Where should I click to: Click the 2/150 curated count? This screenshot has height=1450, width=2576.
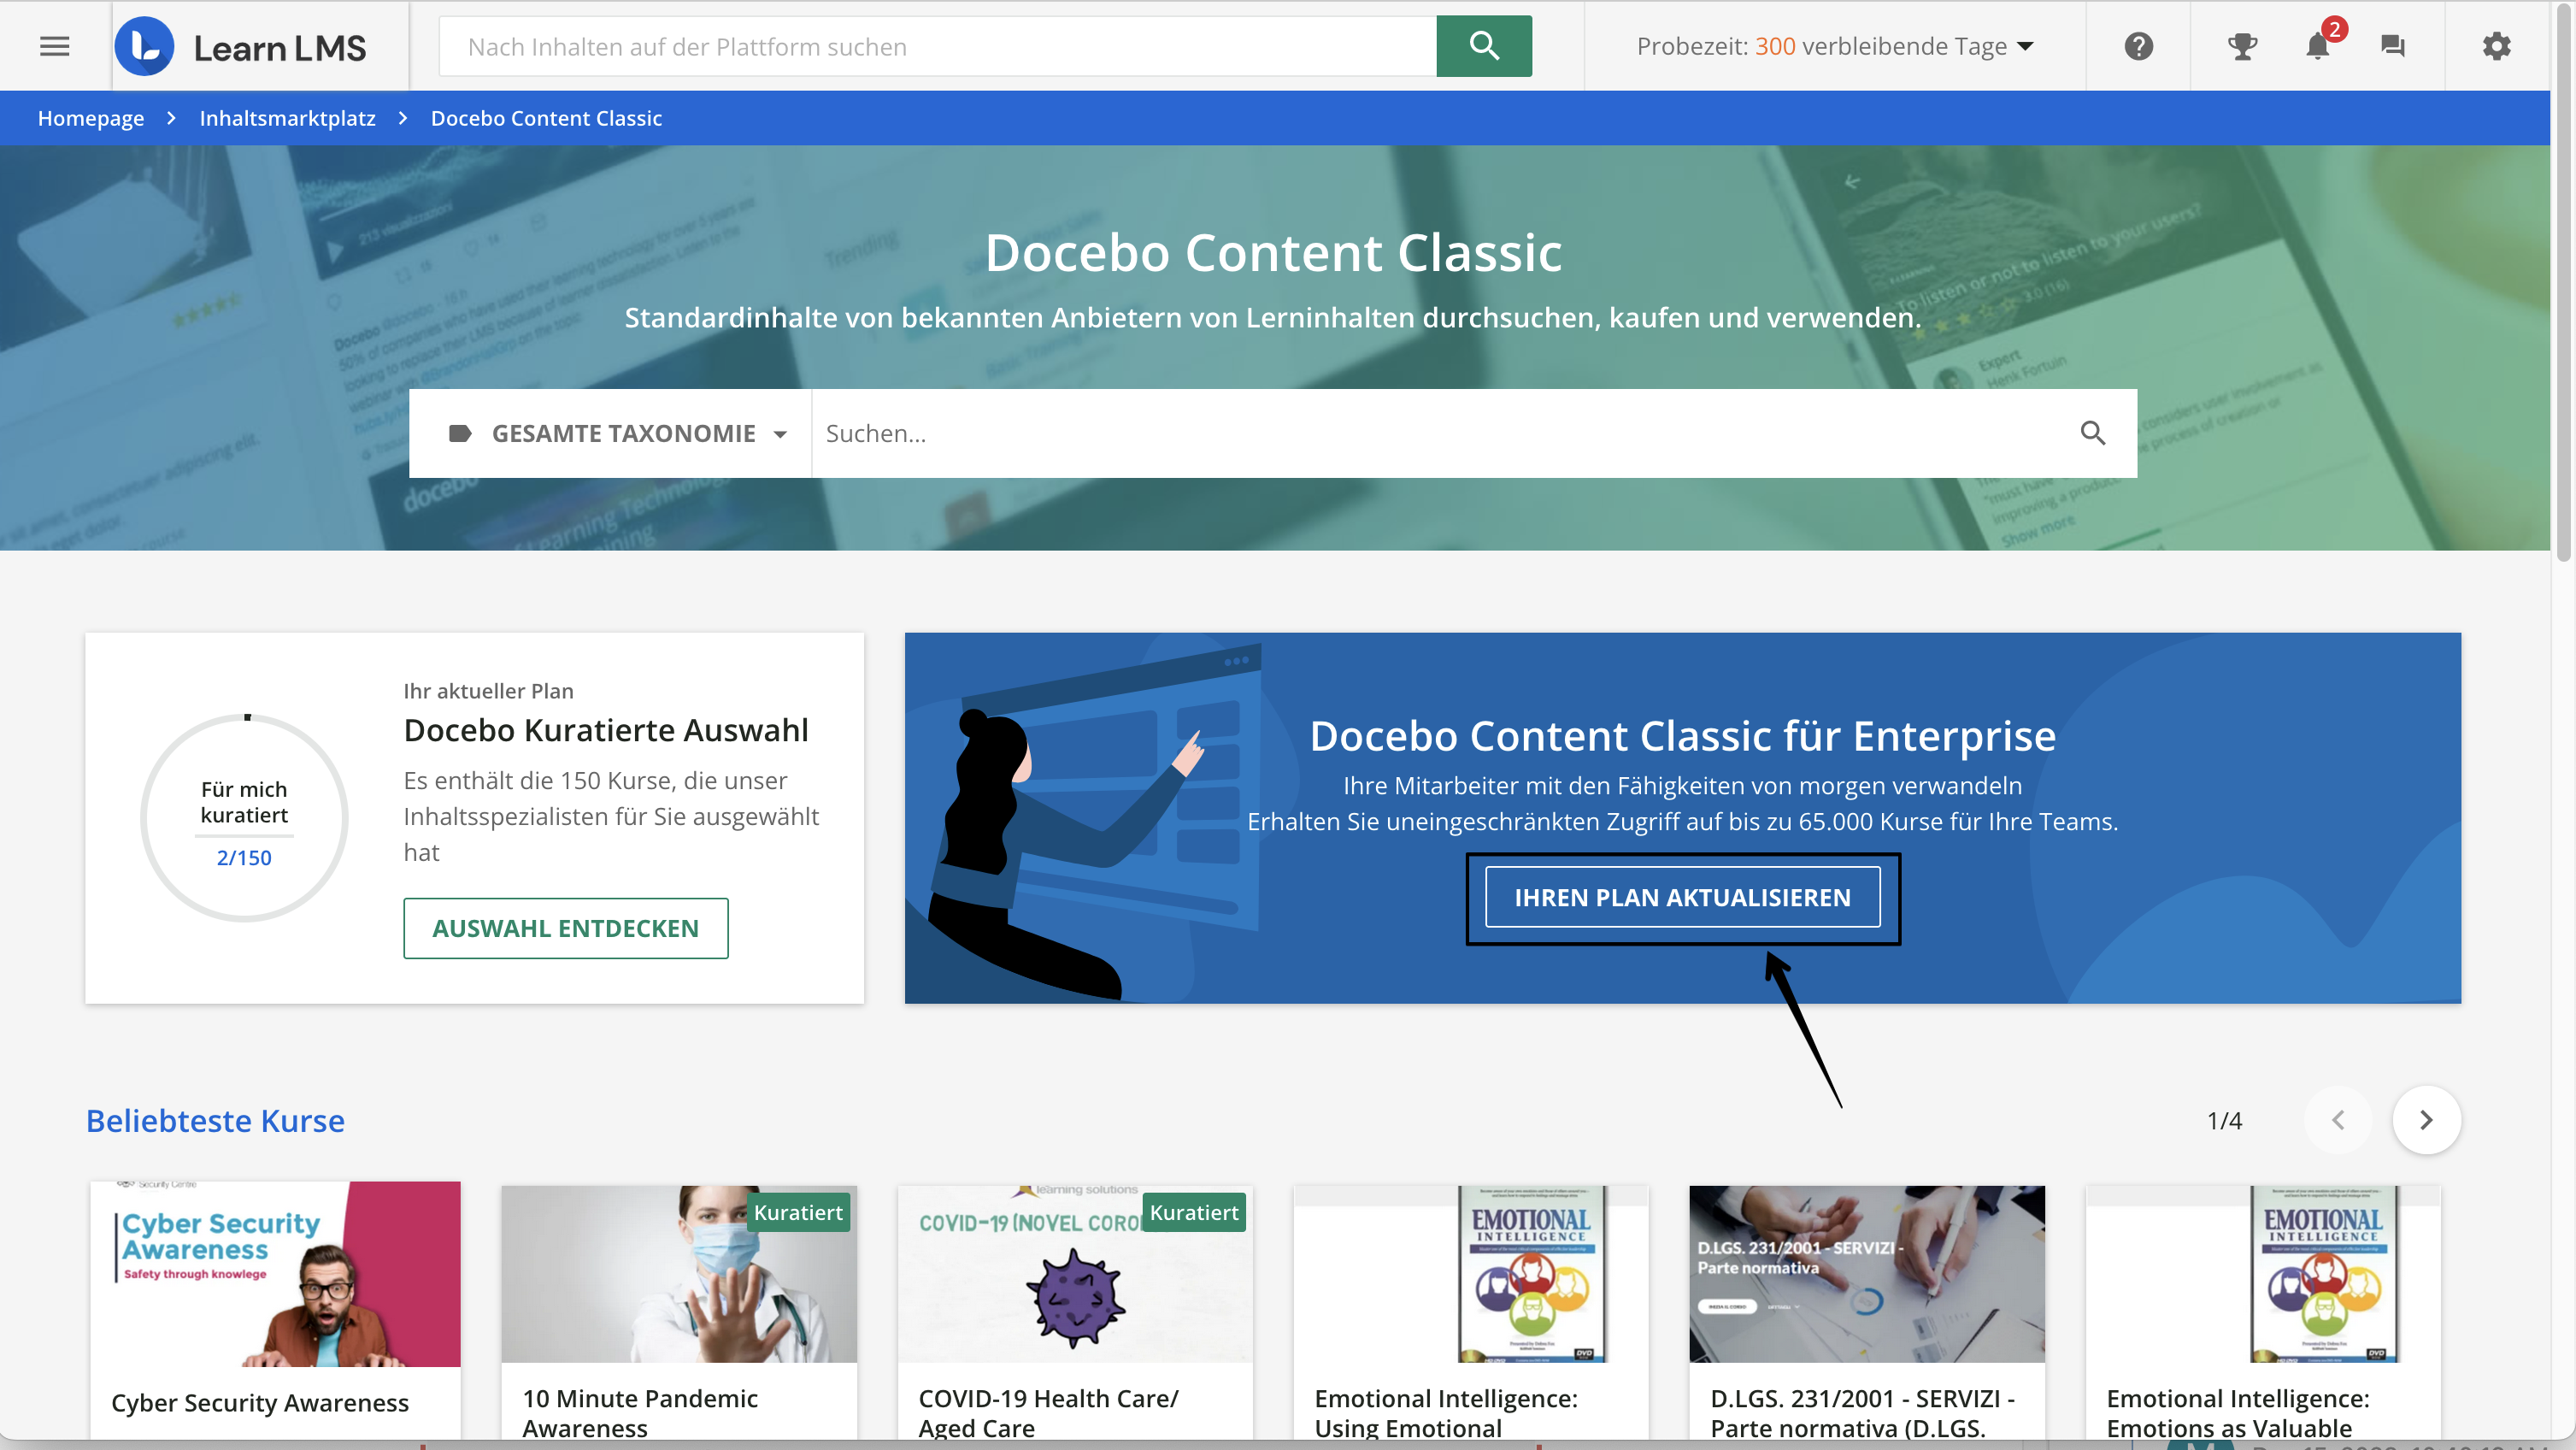[x=244, y=857]
